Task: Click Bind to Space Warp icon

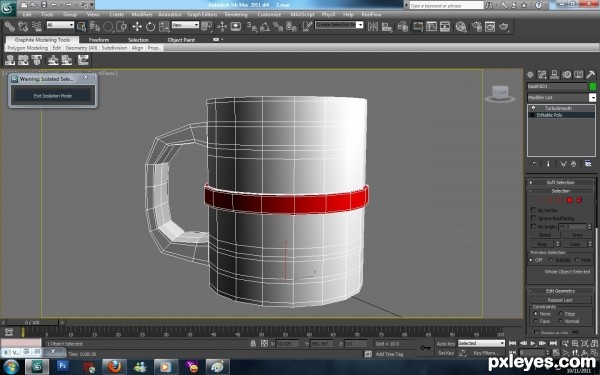Action: (x=37, y=26)
